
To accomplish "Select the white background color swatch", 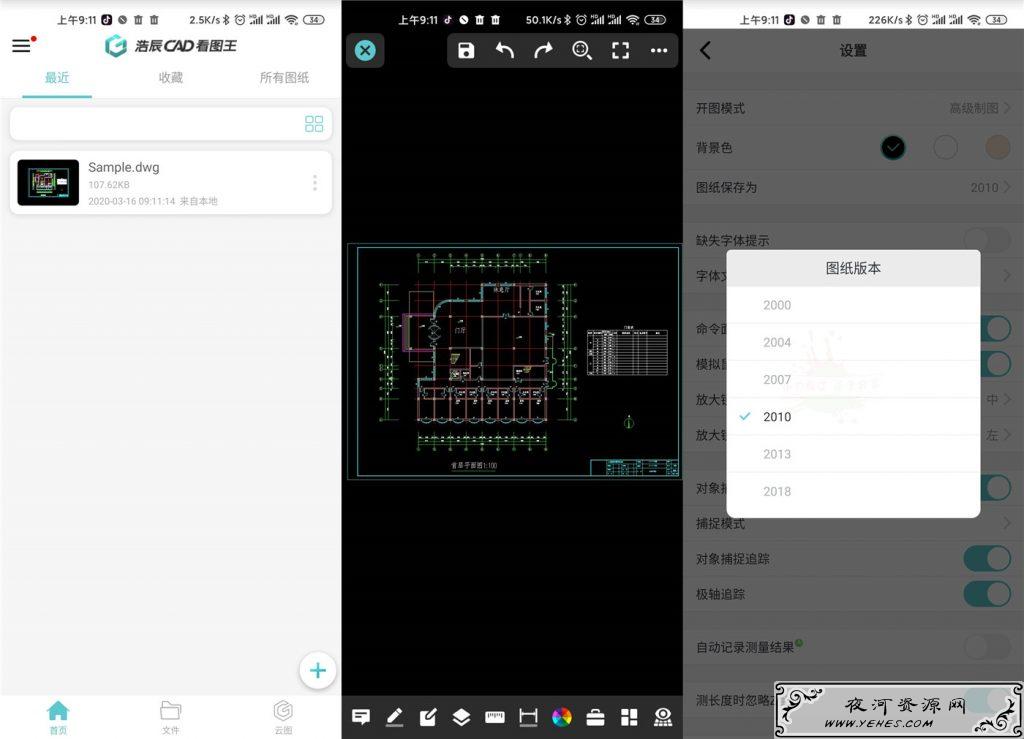I will [945, 148].
